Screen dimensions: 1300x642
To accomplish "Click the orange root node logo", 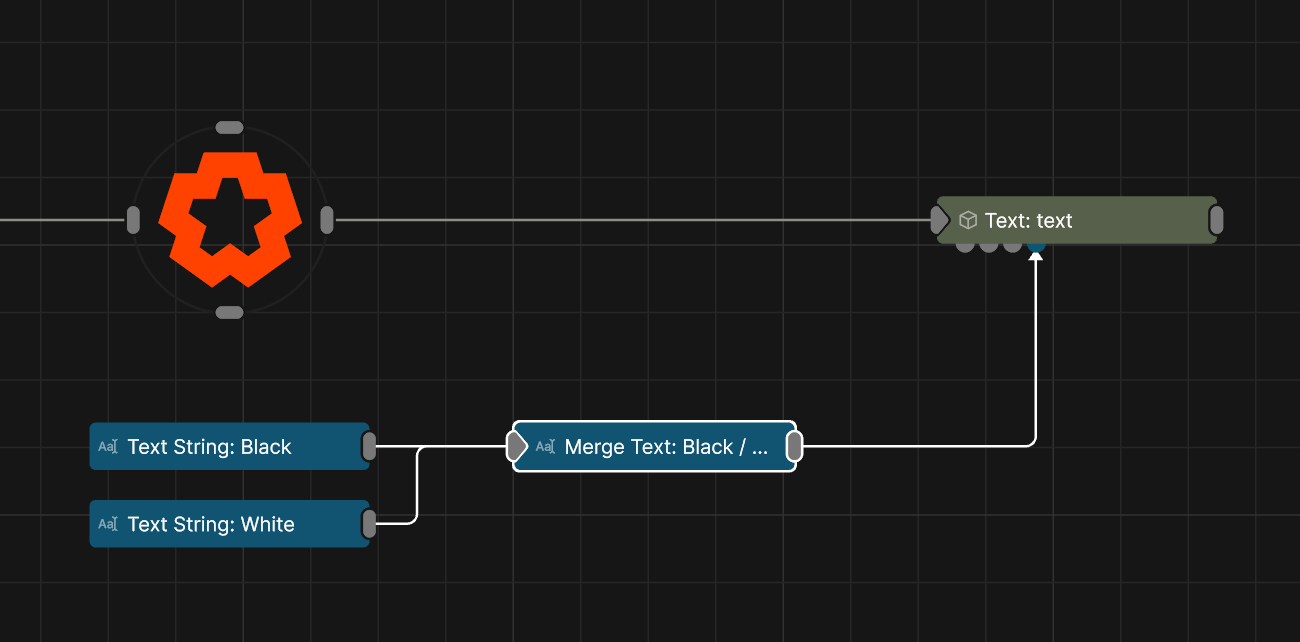I will 230,220.
